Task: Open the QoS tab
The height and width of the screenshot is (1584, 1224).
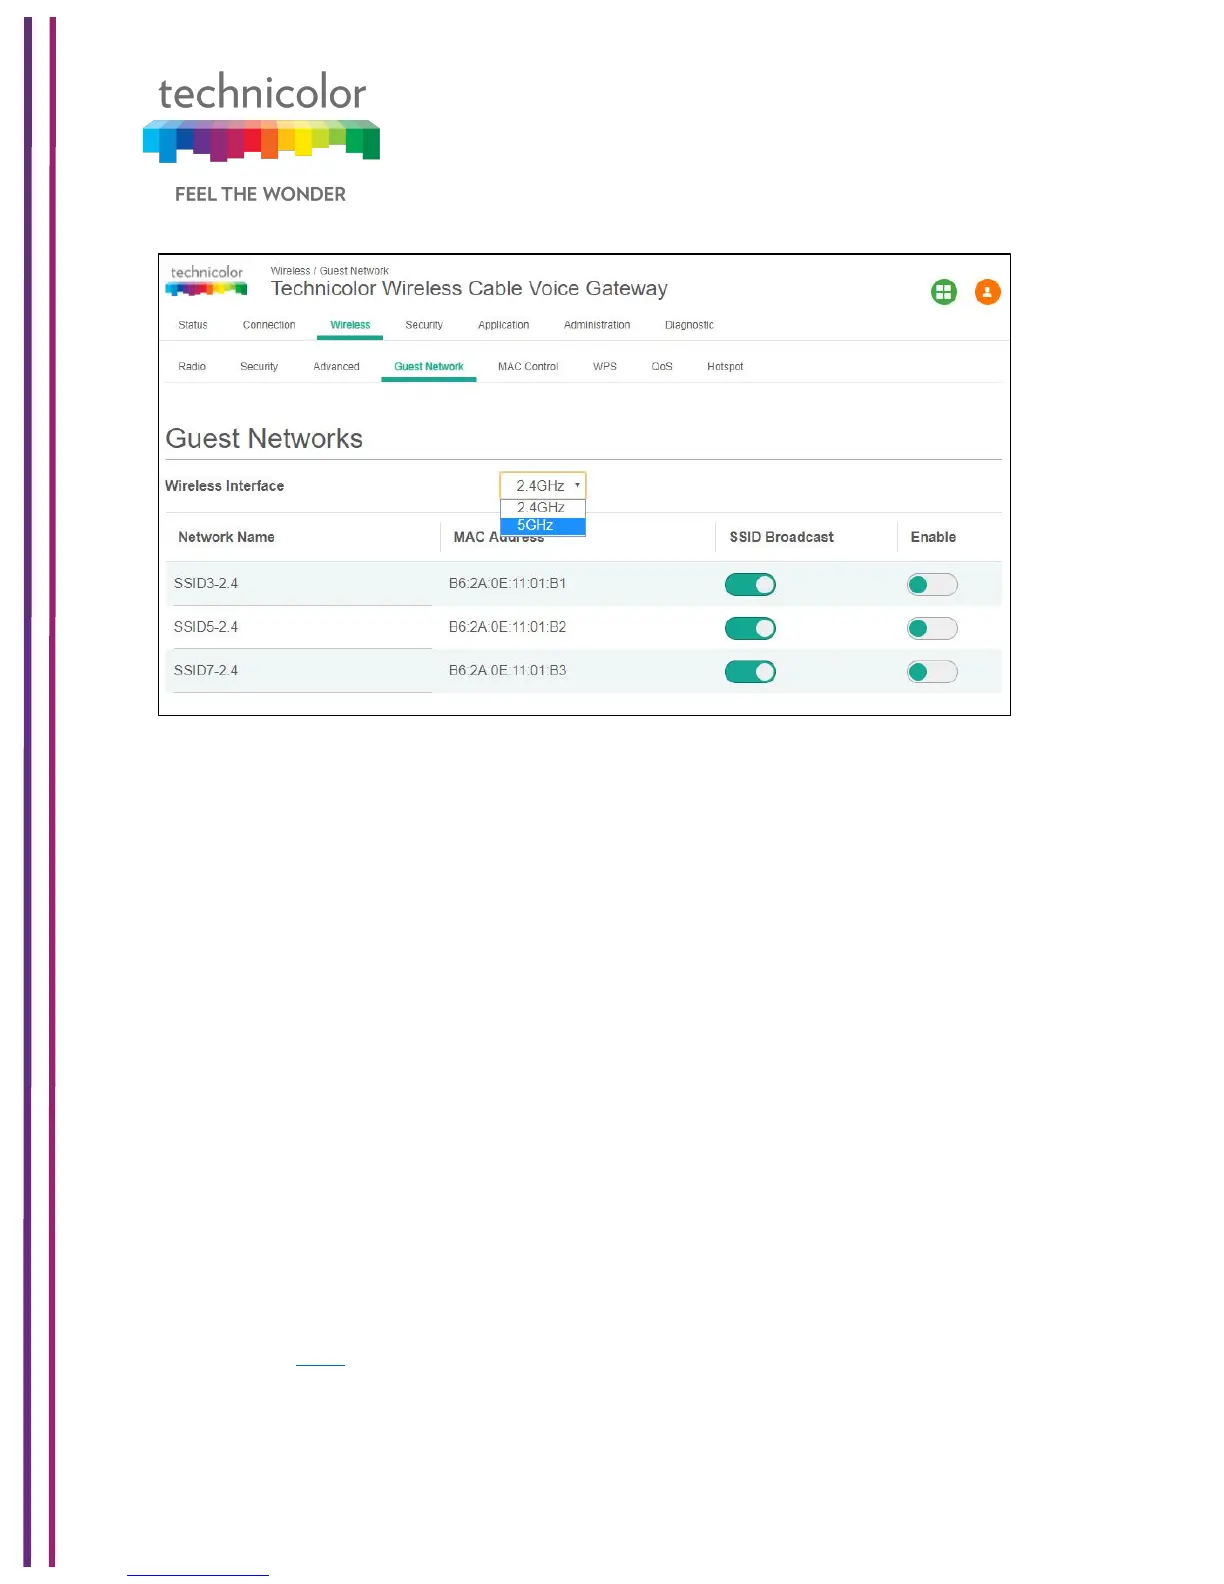Action: [x=662, y=367]
